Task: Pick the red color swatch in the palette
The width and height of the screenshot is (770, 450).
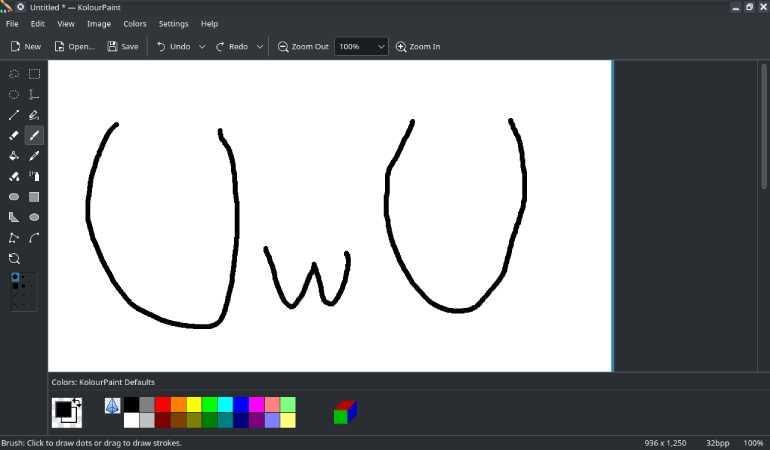Action: point(163,404)
